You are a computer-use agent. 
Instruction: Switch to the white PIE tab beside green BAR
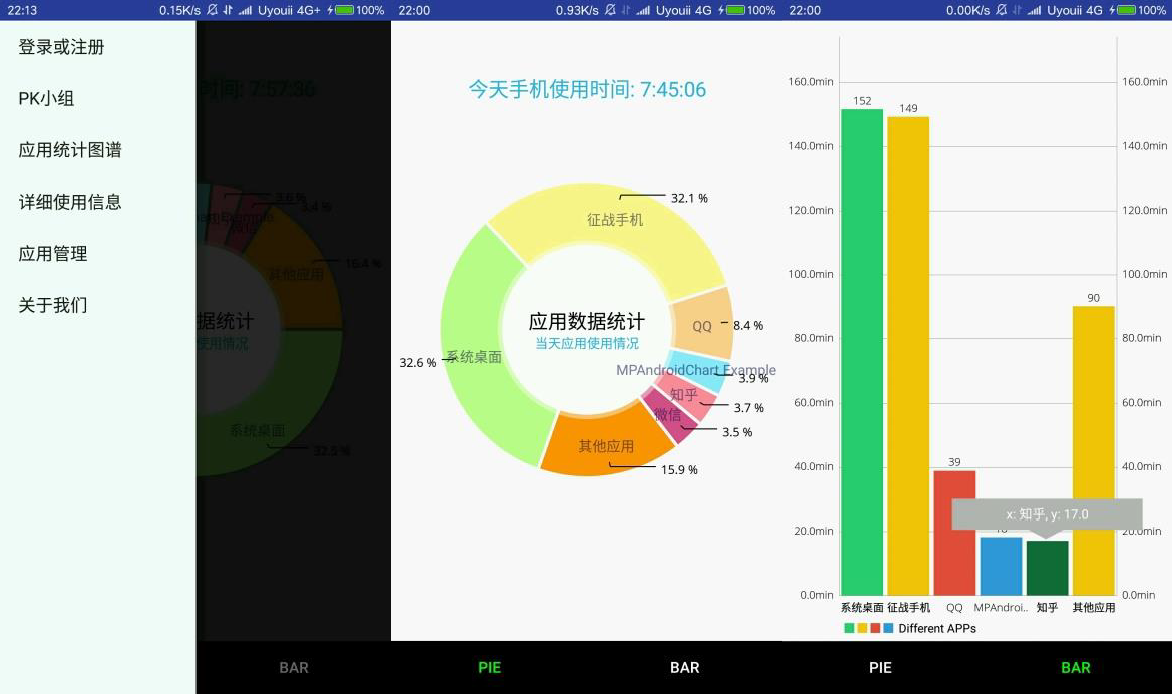(x=880, y=668)
